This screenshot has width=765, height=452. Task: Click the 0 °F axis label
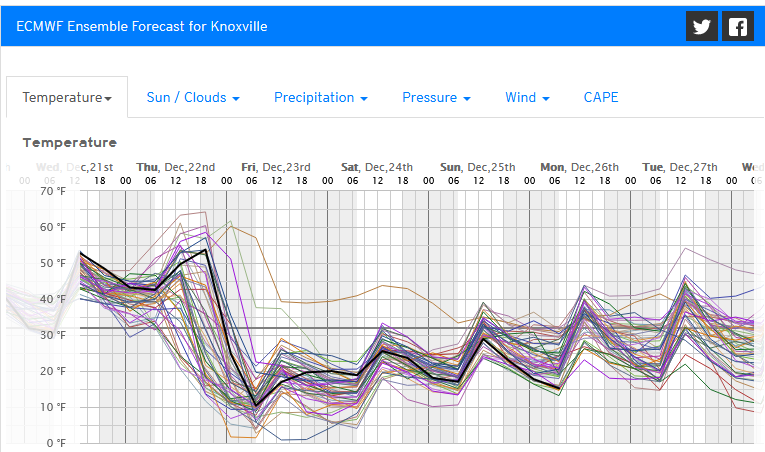tap(56, 443)
